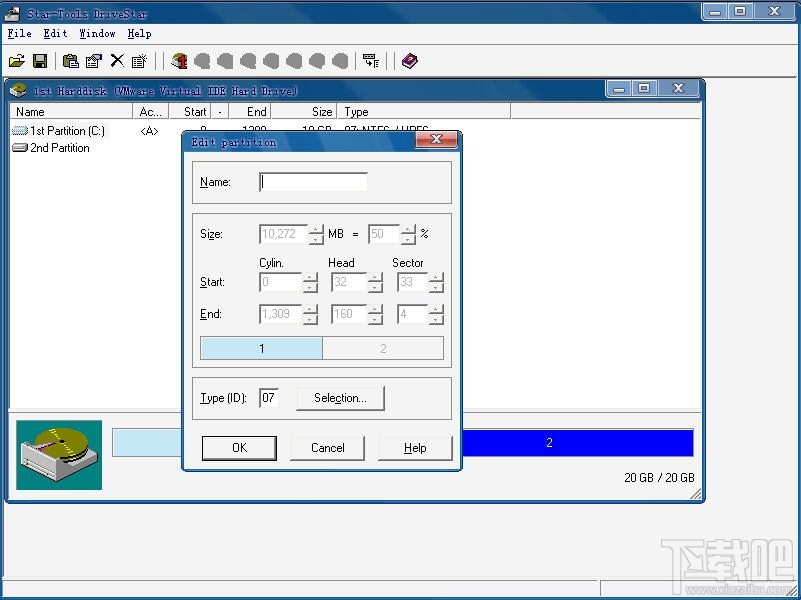Select segment 2 in dialog partition bar
The image size is (801, 600).
click(383, 348)
